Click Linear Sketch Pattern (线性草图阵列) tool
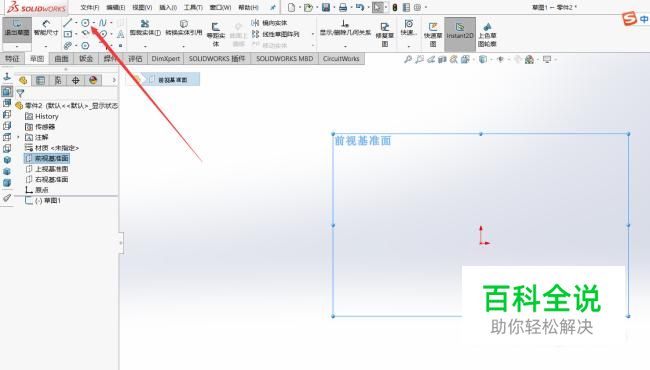The height and width of the screenshot is (370, 650). point(276,34)
